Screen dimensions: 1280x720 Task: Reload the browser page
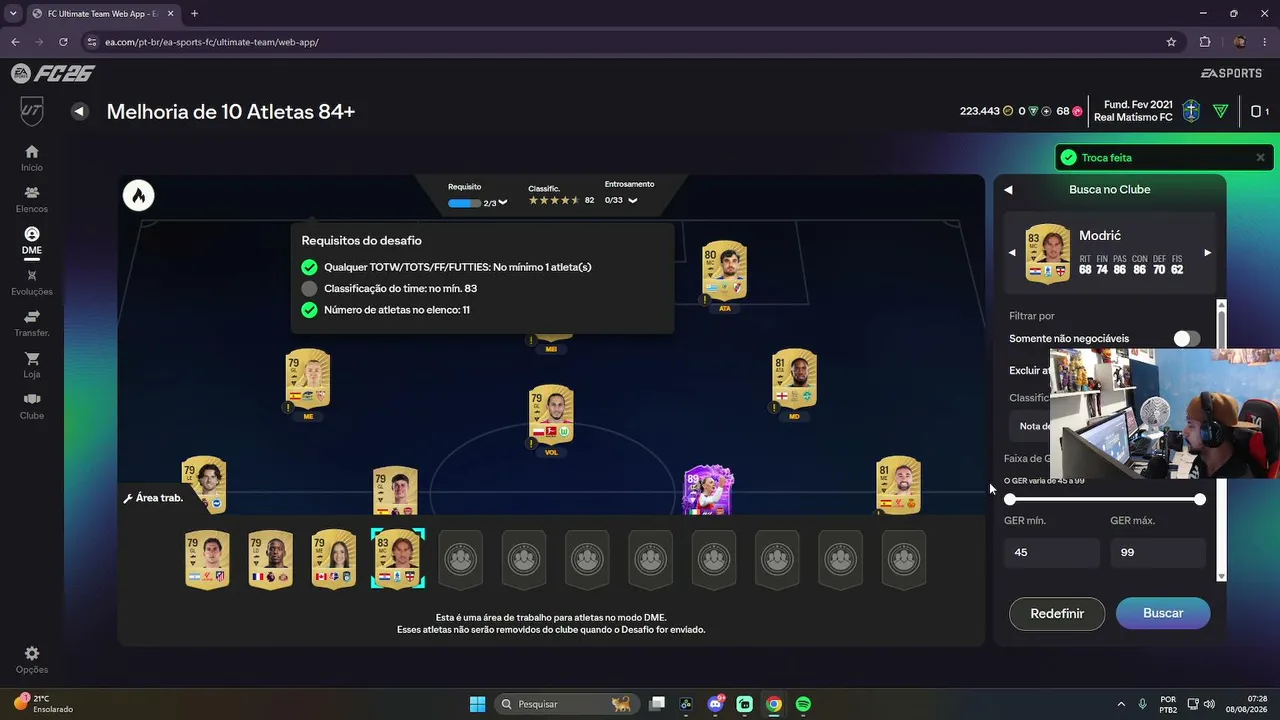[63, 42]
